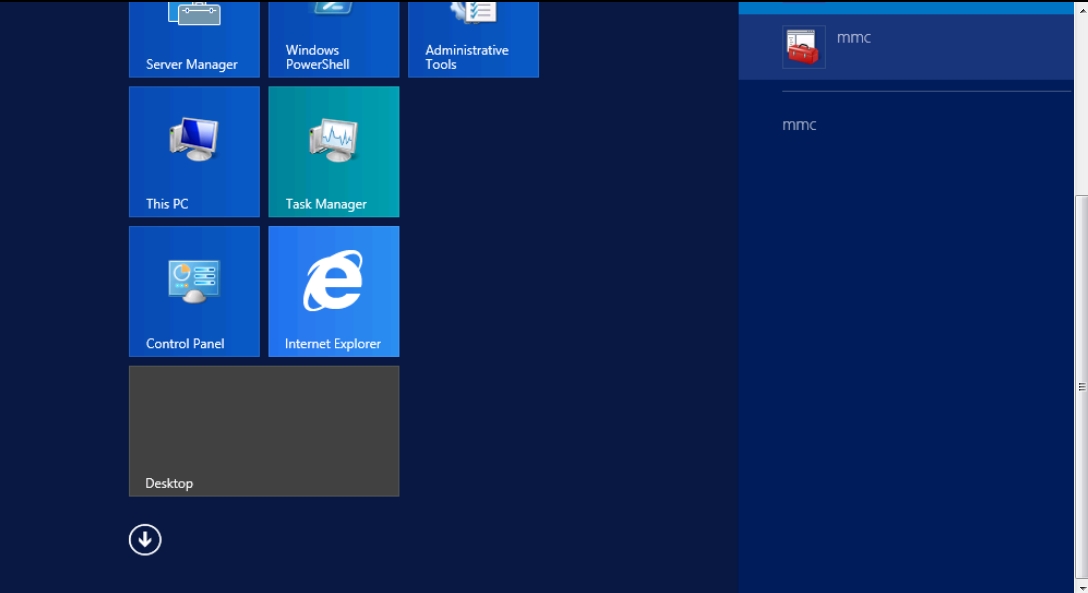Select the "Control Panel" label text
1088x593 pixels.
point(185,344)
